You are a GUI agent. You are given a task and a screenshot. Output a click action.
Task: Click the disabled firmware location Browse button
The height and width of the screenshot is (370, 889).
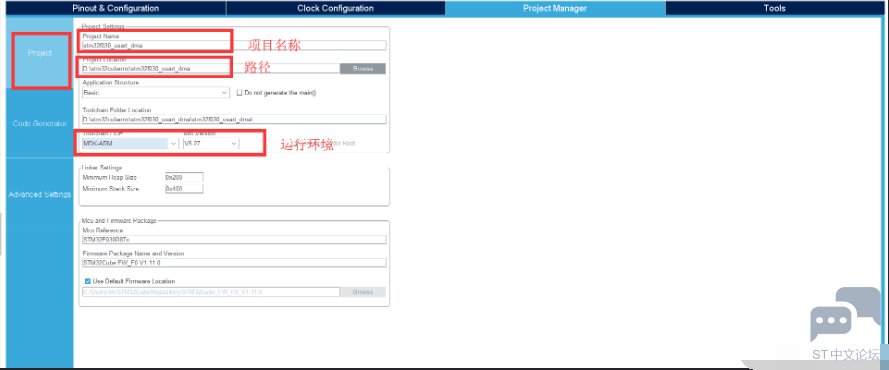363,292
